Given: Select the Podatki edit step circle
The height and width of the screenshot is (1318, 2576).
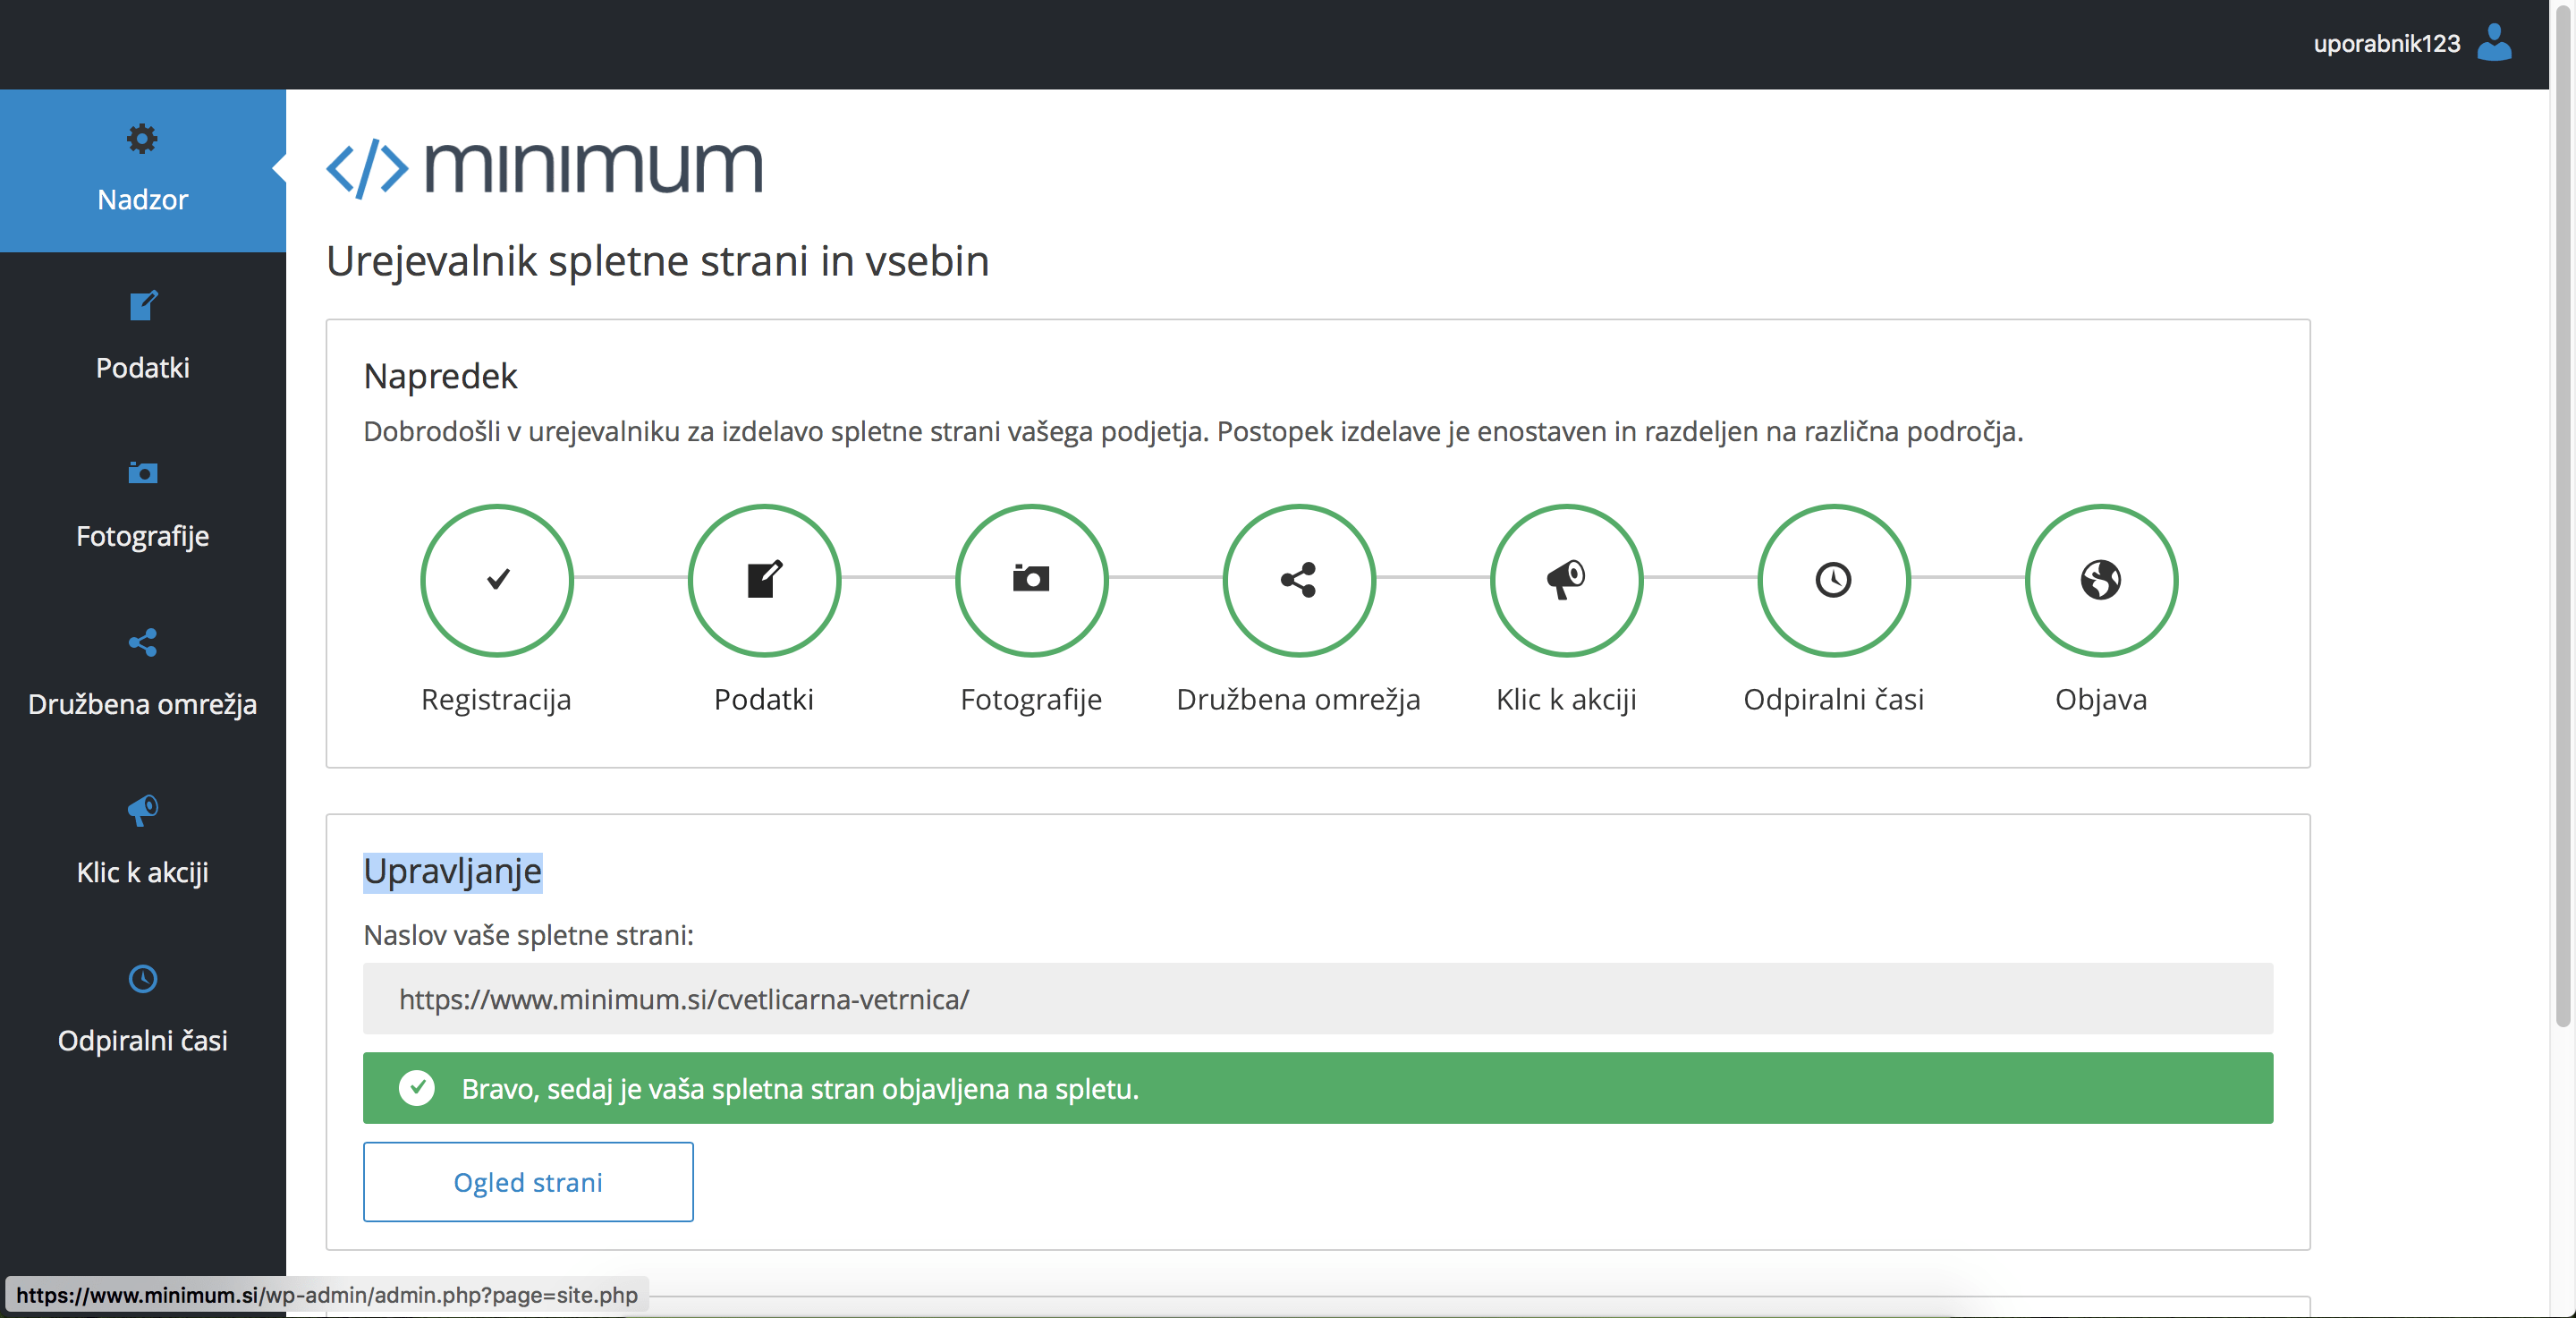Looking at the screenshot, I should click(764, 580).
